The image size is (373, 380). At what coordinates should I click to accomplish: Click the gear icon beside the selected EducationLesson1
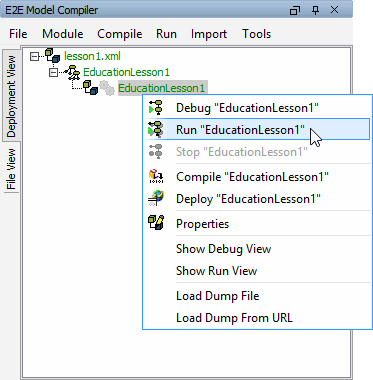pos(107,88)
